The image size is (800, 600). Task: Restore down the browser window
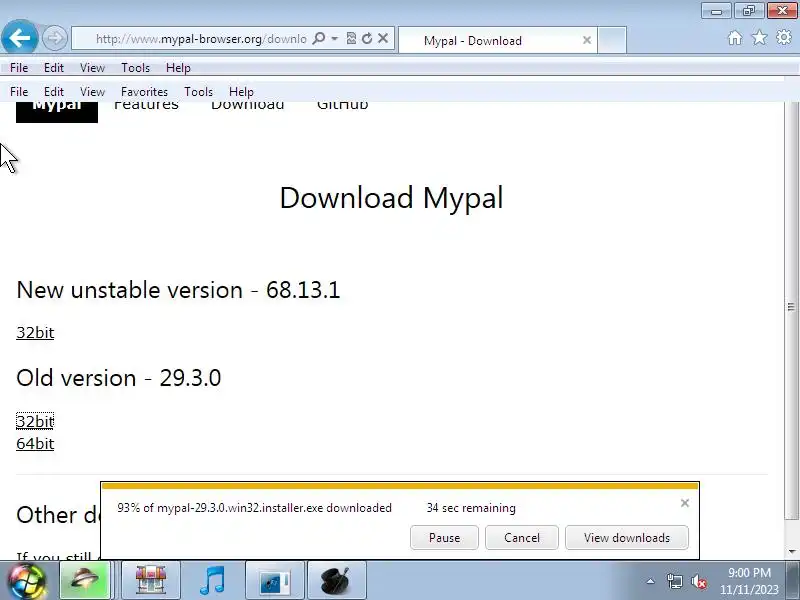(x=749, y=10)
